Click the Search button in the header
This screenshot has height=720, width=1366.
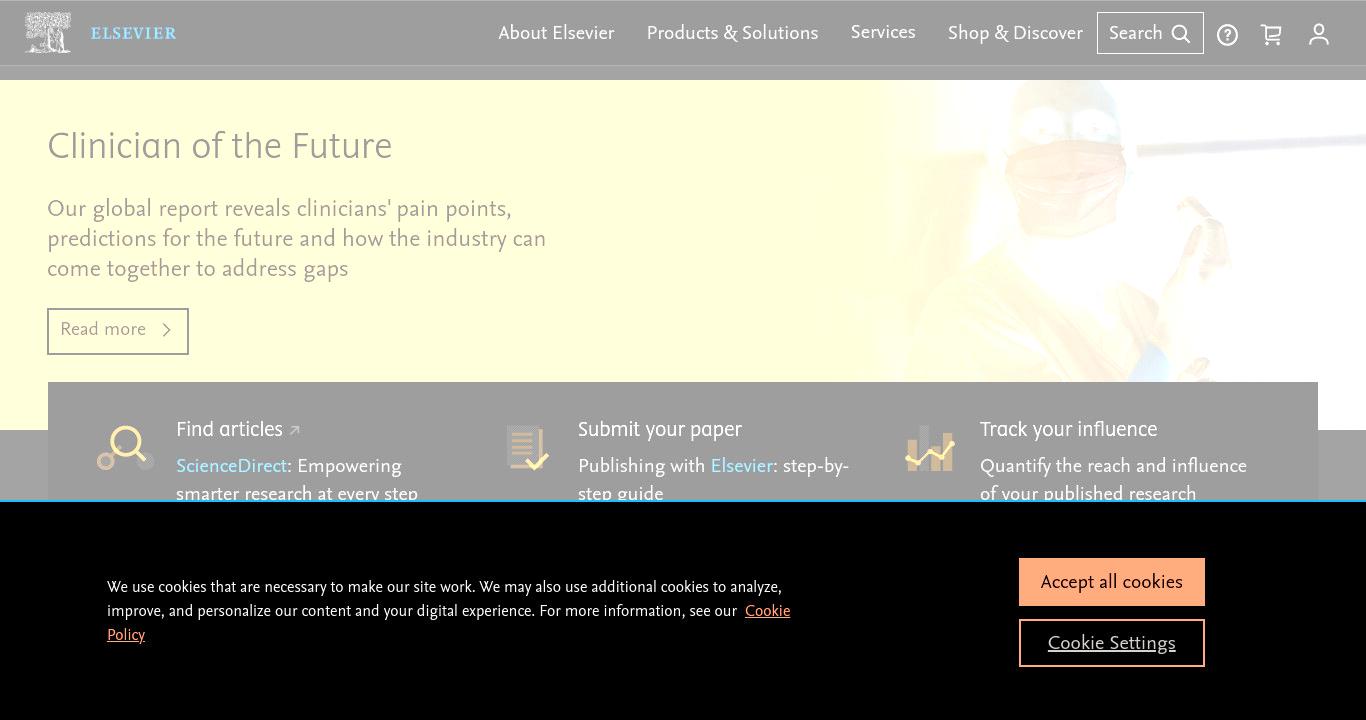click(1150, 33)
